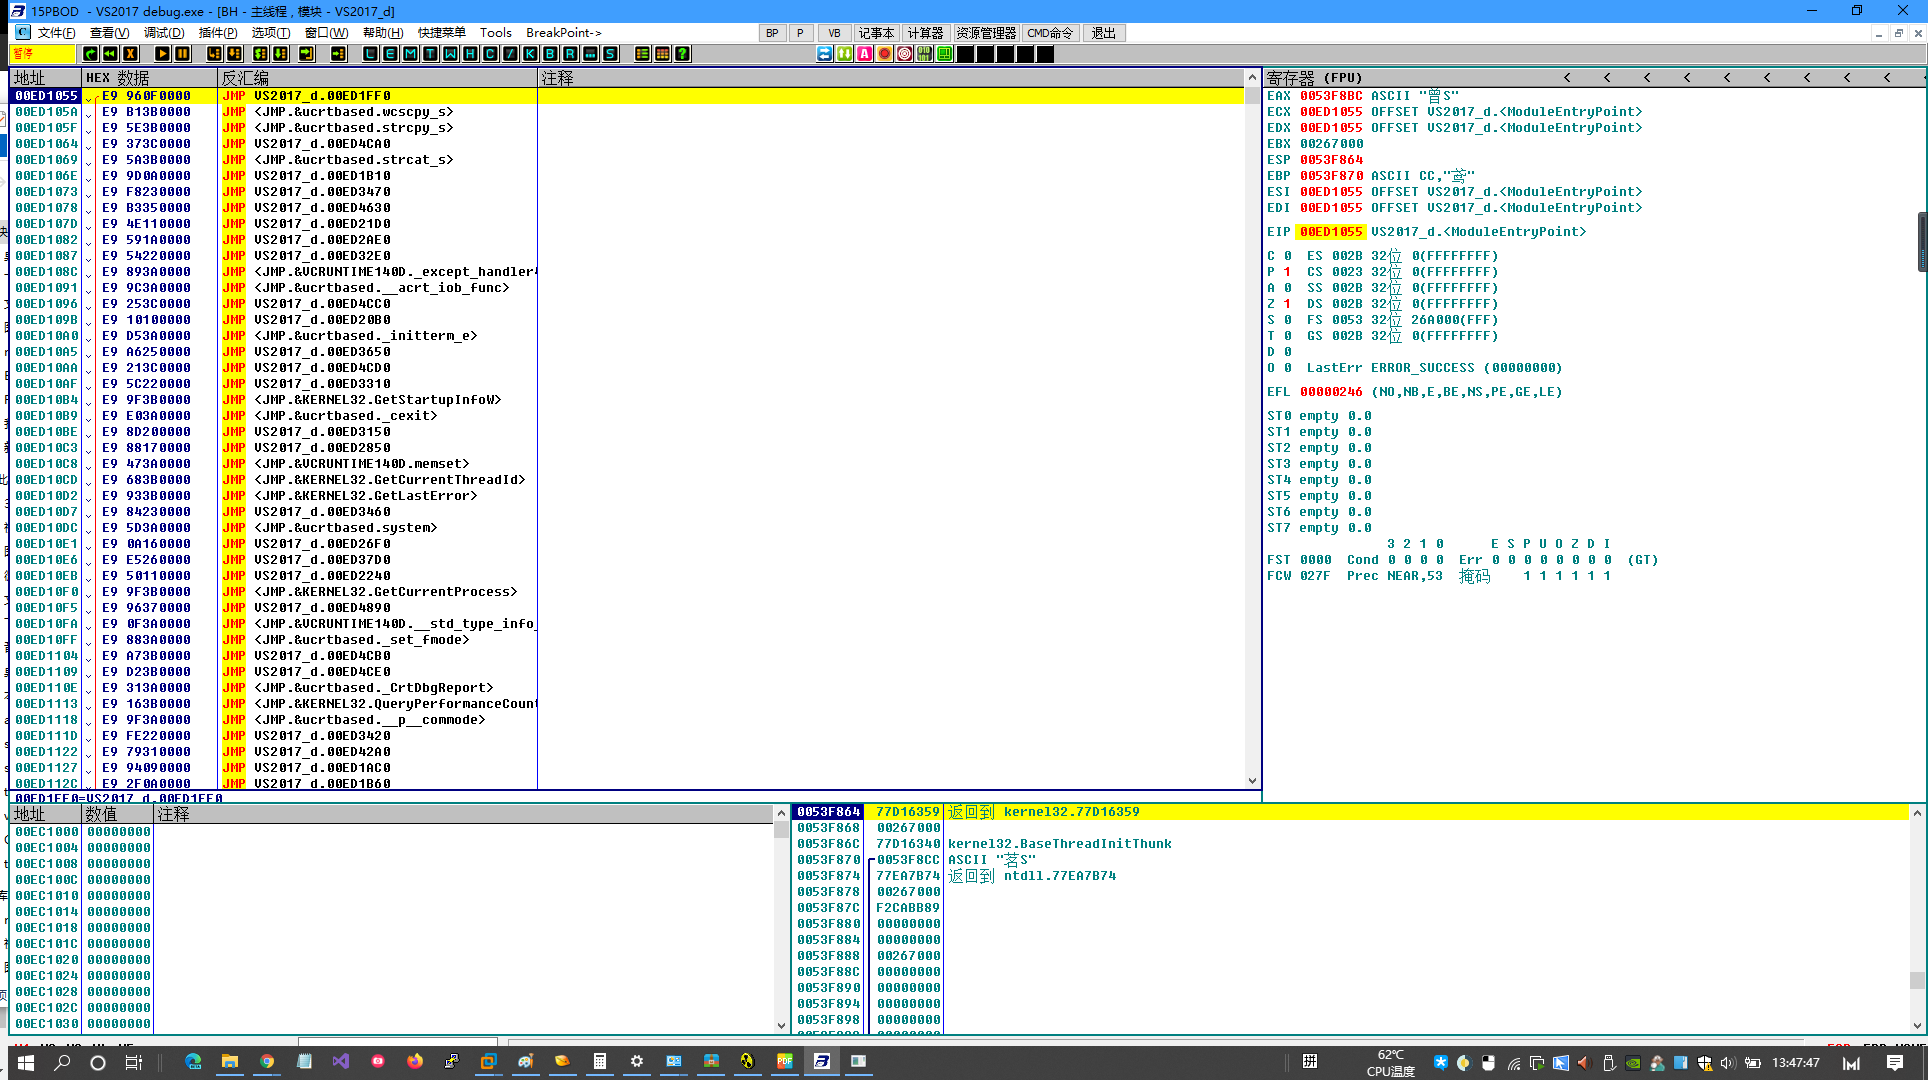The image size is (1928, 1080).
Task: Expand the BreakPoint-> menu
Action: point(564,33)
